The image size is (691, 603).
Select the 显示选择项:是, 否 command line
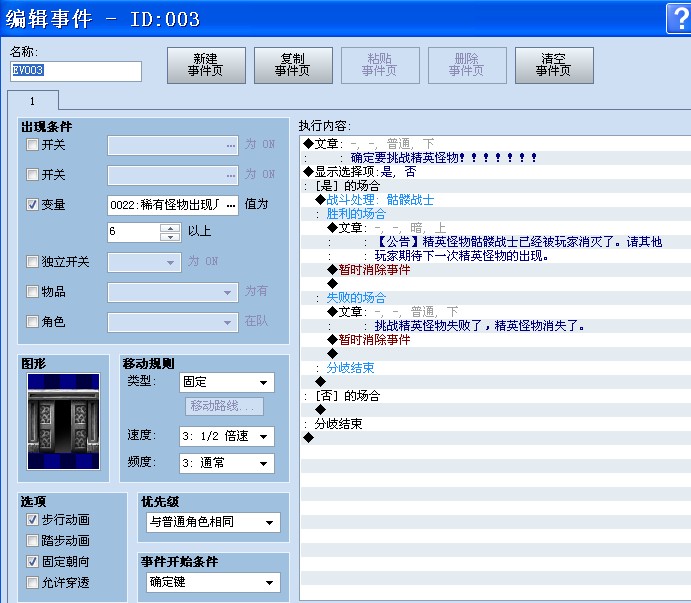pyautogui.click(x=360, y=172)
